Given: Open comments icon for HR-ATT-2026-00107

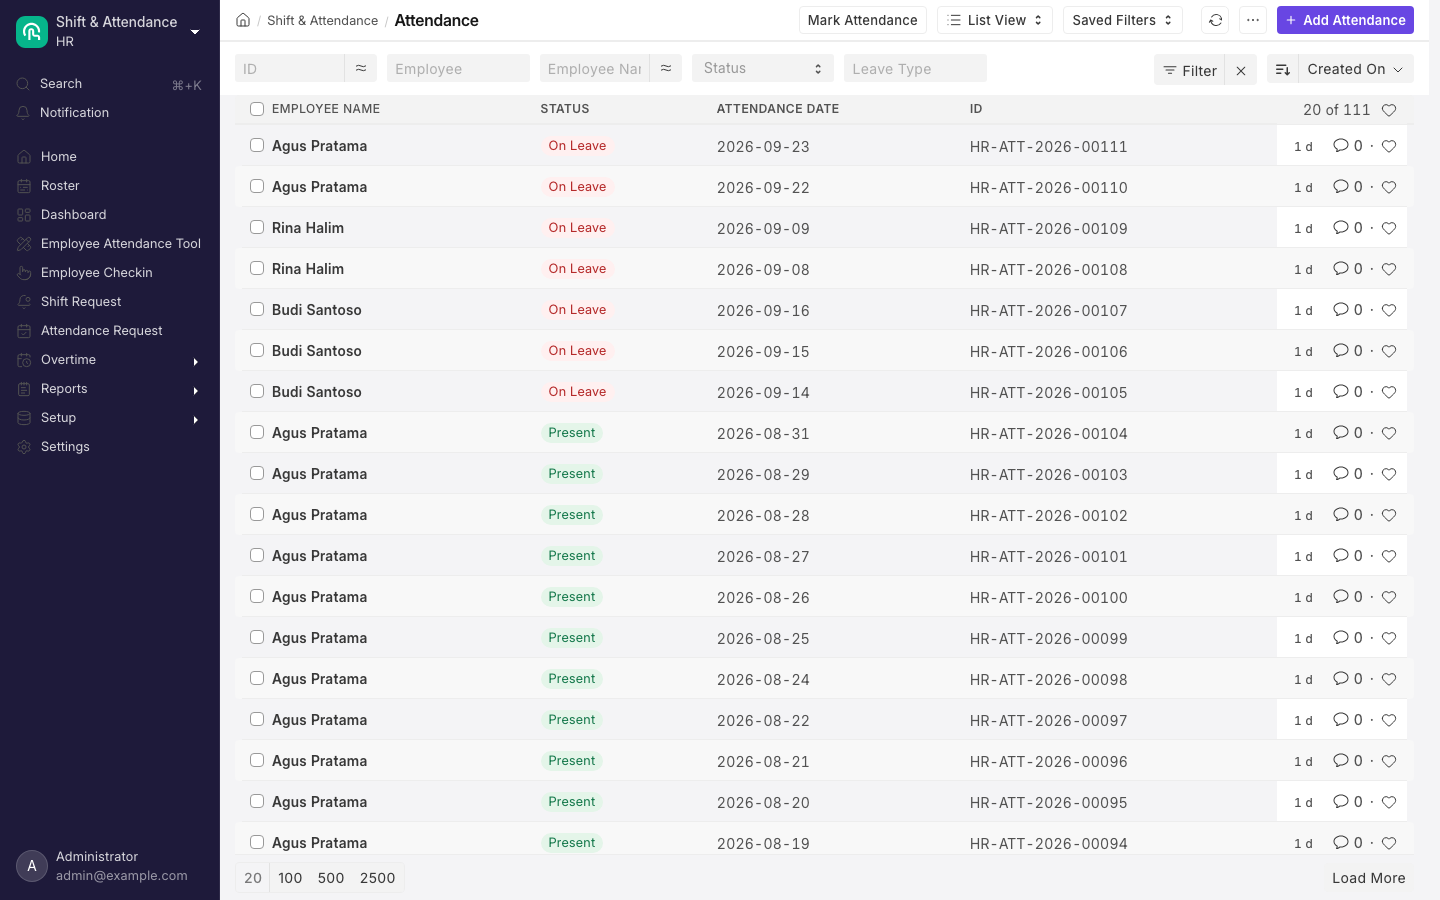Looking at the screenshot, I should (1341, 310).
